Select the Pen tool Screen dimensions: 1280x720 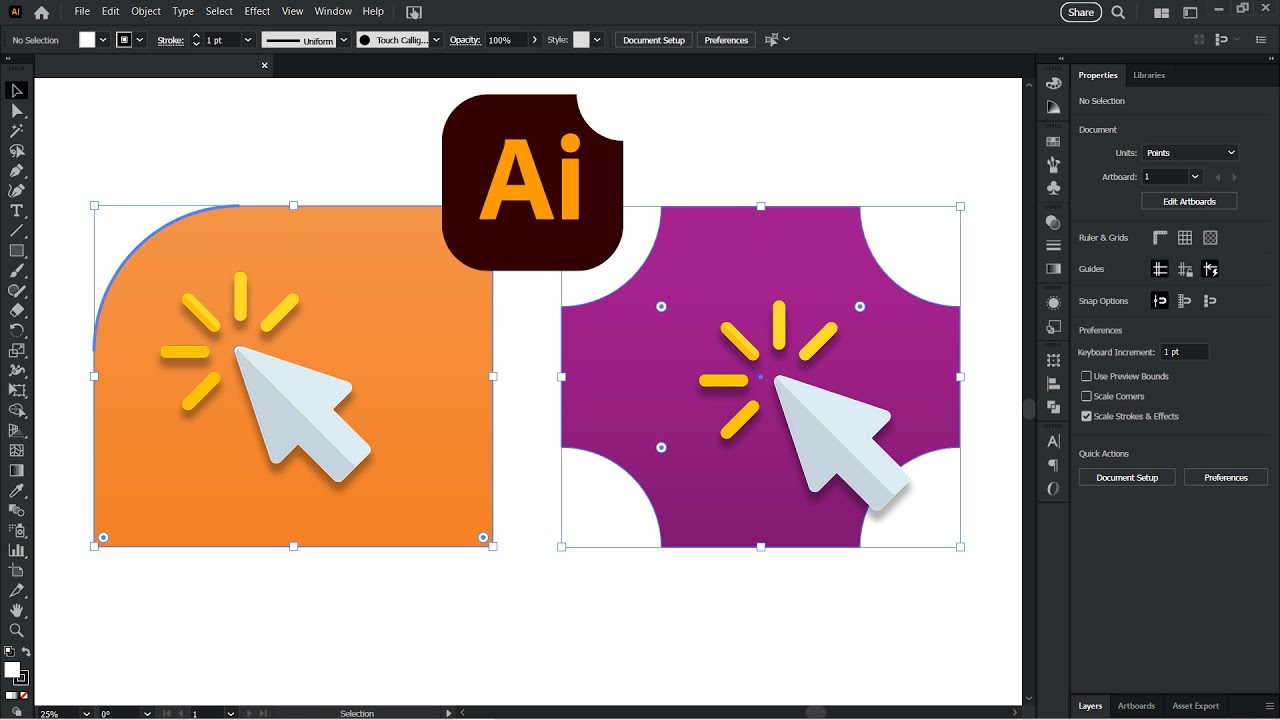click(x=17, y=171)
